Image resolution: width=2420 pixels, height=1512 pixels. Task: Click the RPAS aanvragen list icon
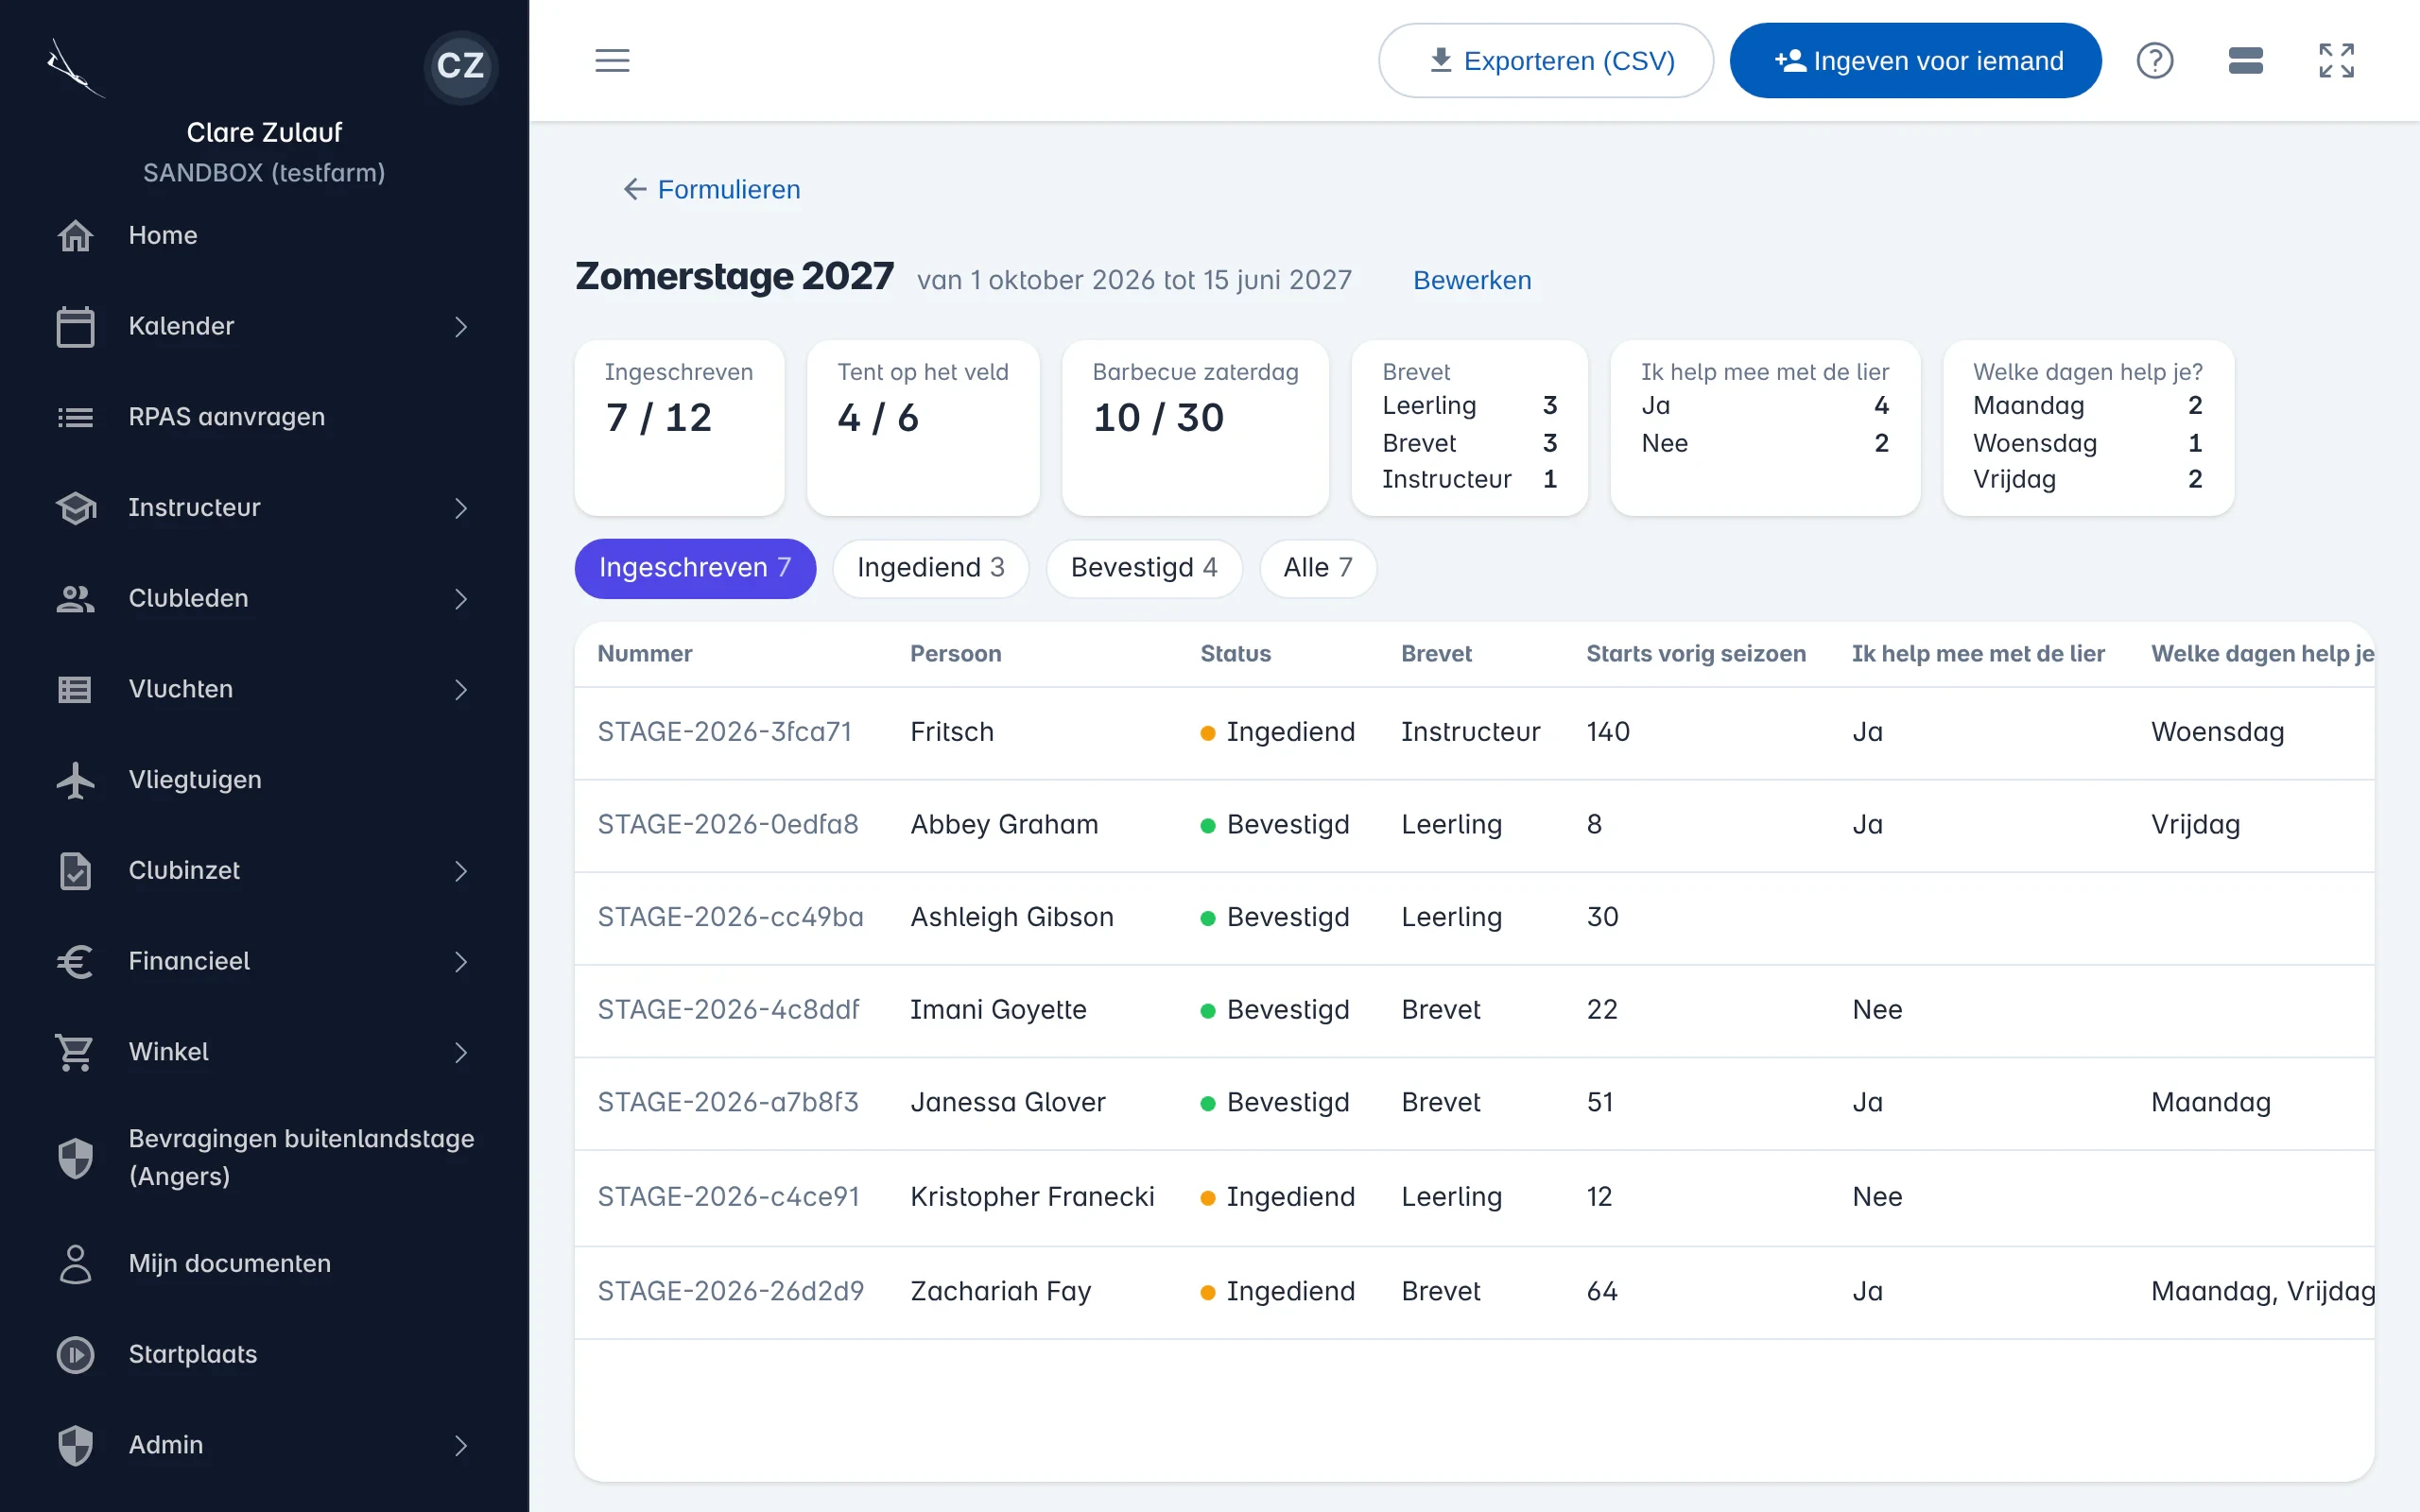(75, 417)
